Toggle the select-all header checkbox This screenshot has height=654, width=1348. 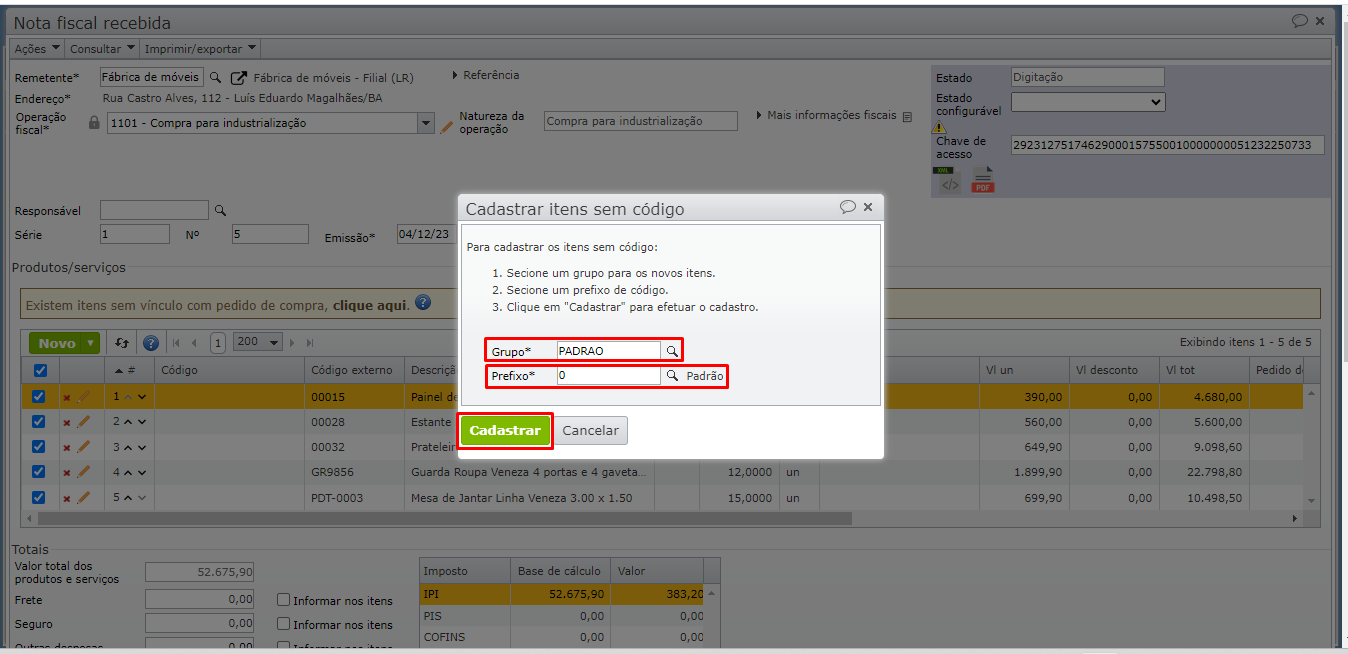(39, 370)
